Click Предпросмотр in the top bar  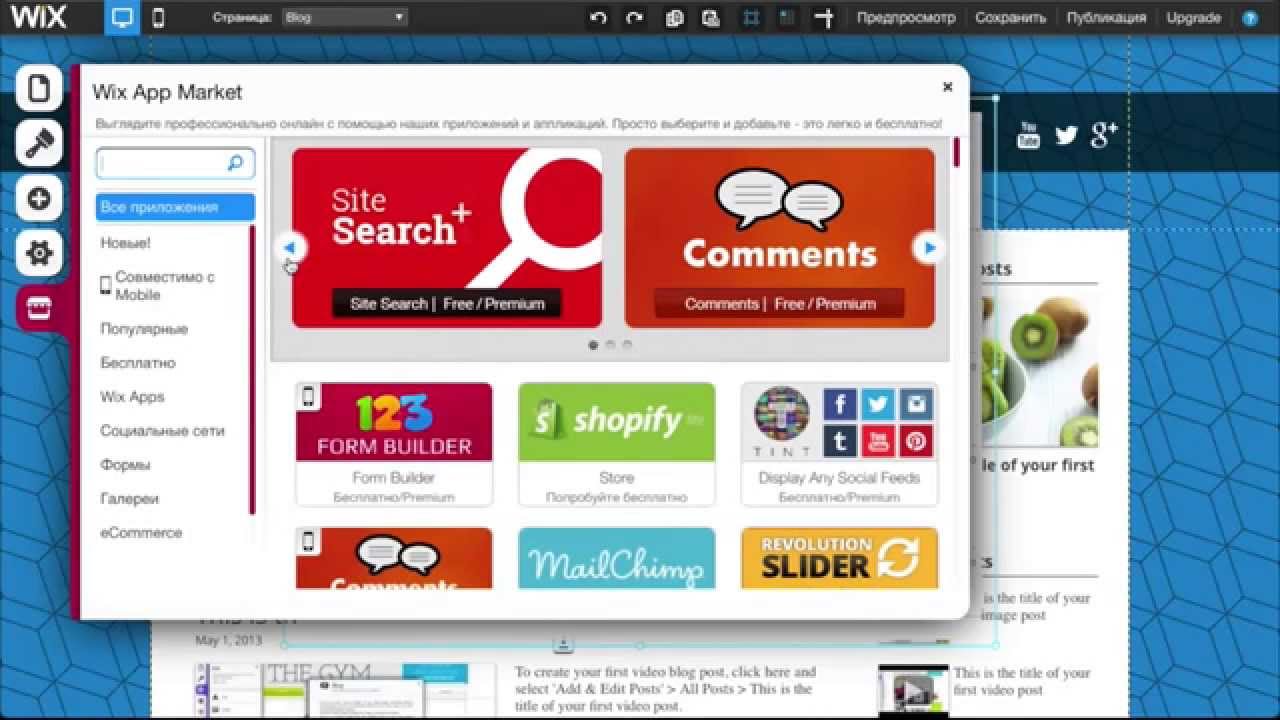(x=906, y=18)
